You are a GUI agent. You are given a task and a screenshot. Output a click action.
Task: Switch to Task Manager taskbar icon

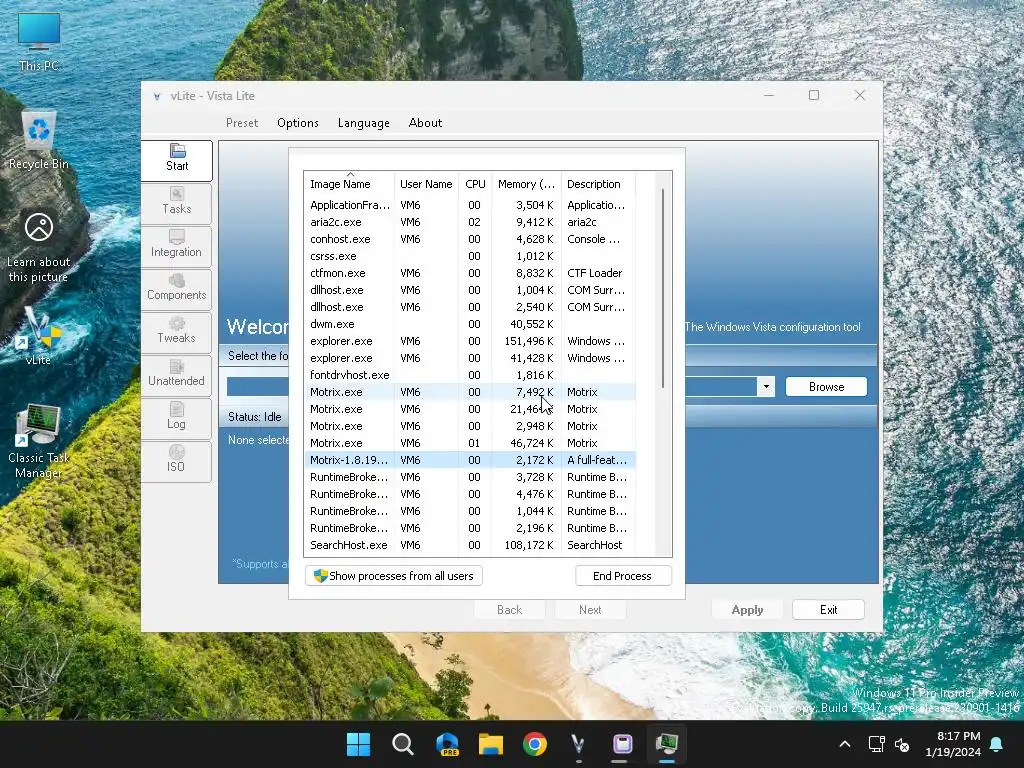pyautogui.click(x=667, y=744)
